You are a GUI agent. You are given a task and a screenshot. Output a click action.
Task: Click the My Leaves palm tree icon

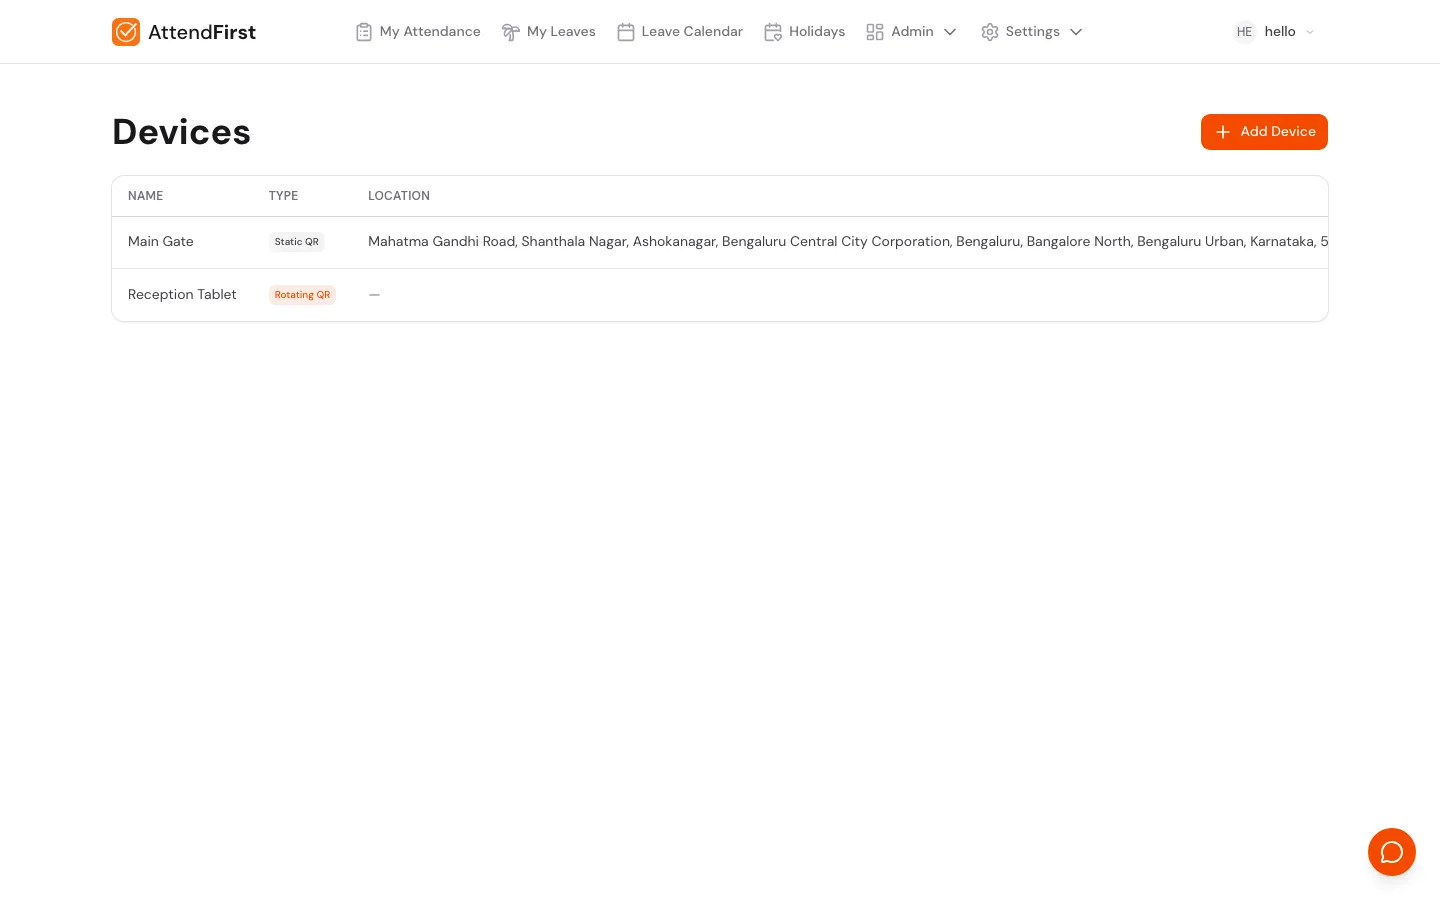point(510,32)
